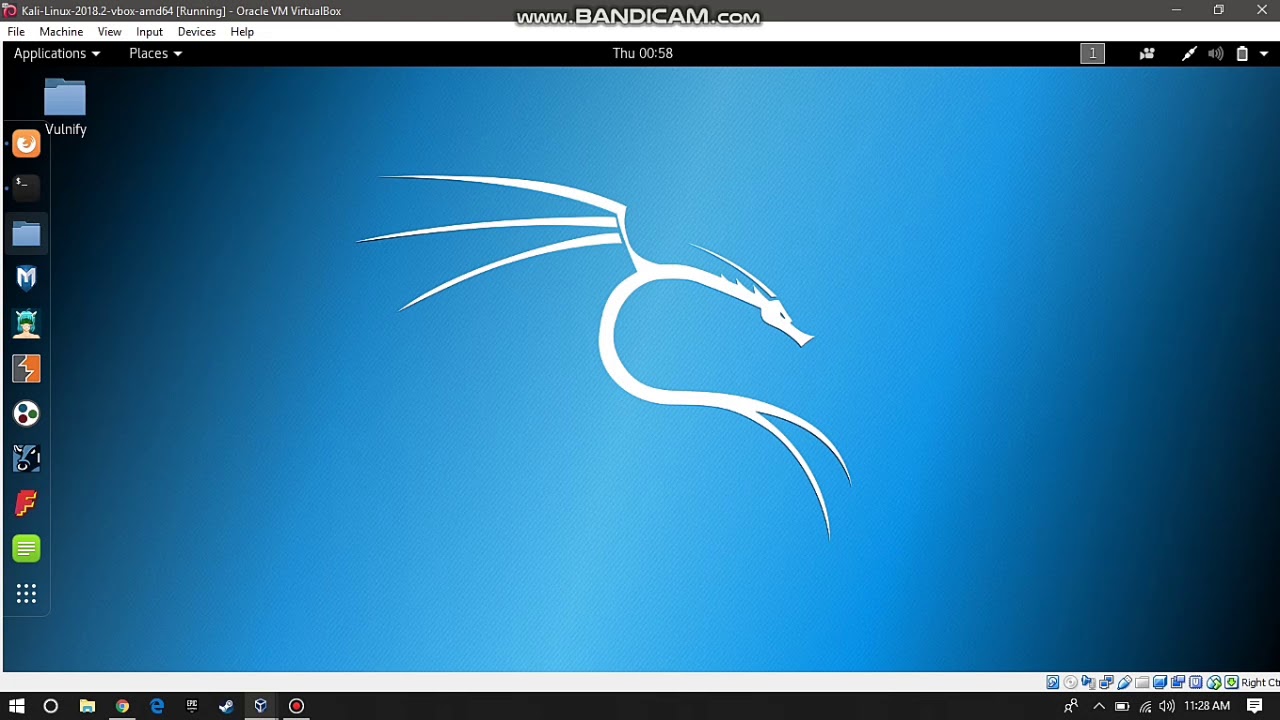Click the VirtualBox video capture indicator
Image resolution: width=1280 pixels, height=720 pixels.
[1178, 682]
